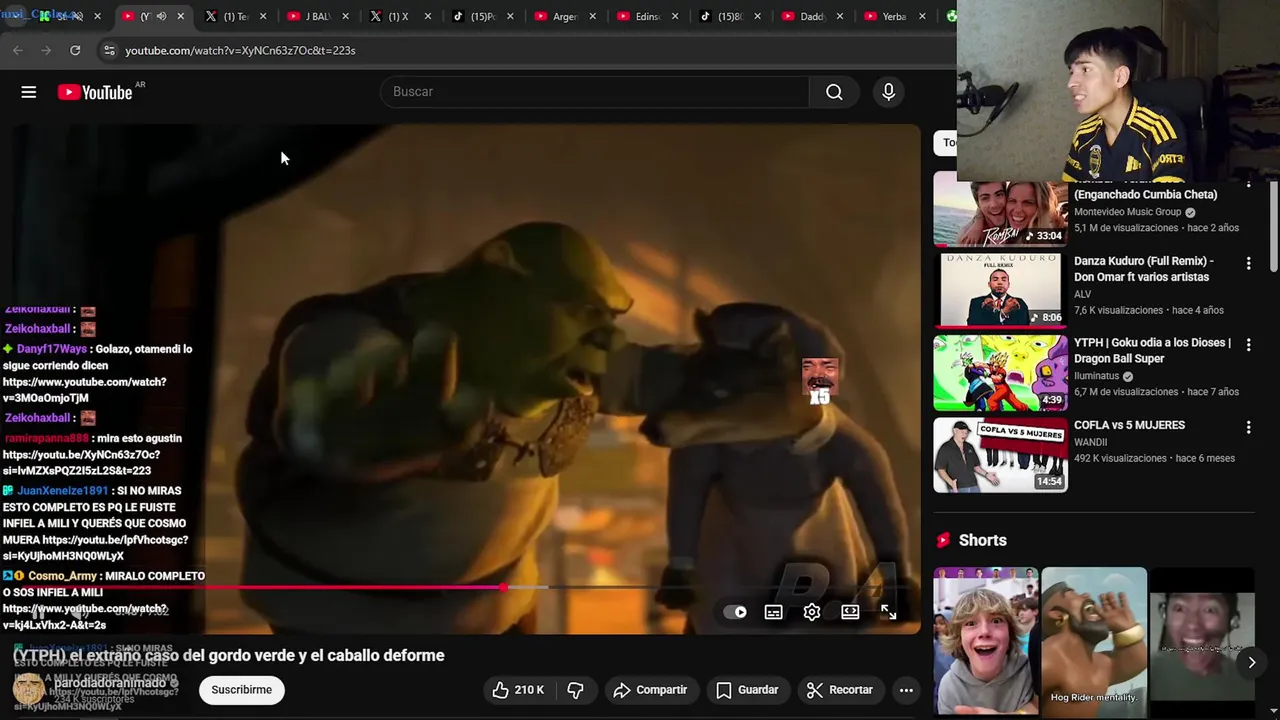Clip the video with Recortar

click(840, 690)
